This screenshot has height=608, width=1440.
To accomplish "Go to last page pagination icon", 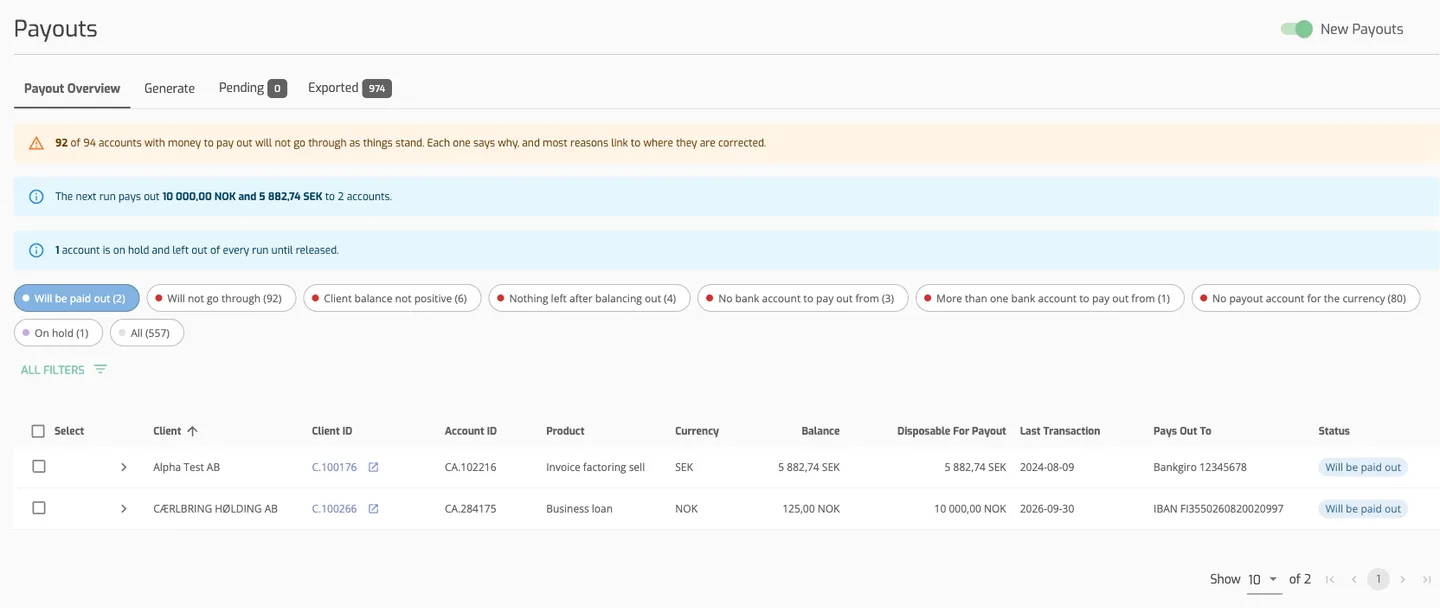I will click(1427, 579).
